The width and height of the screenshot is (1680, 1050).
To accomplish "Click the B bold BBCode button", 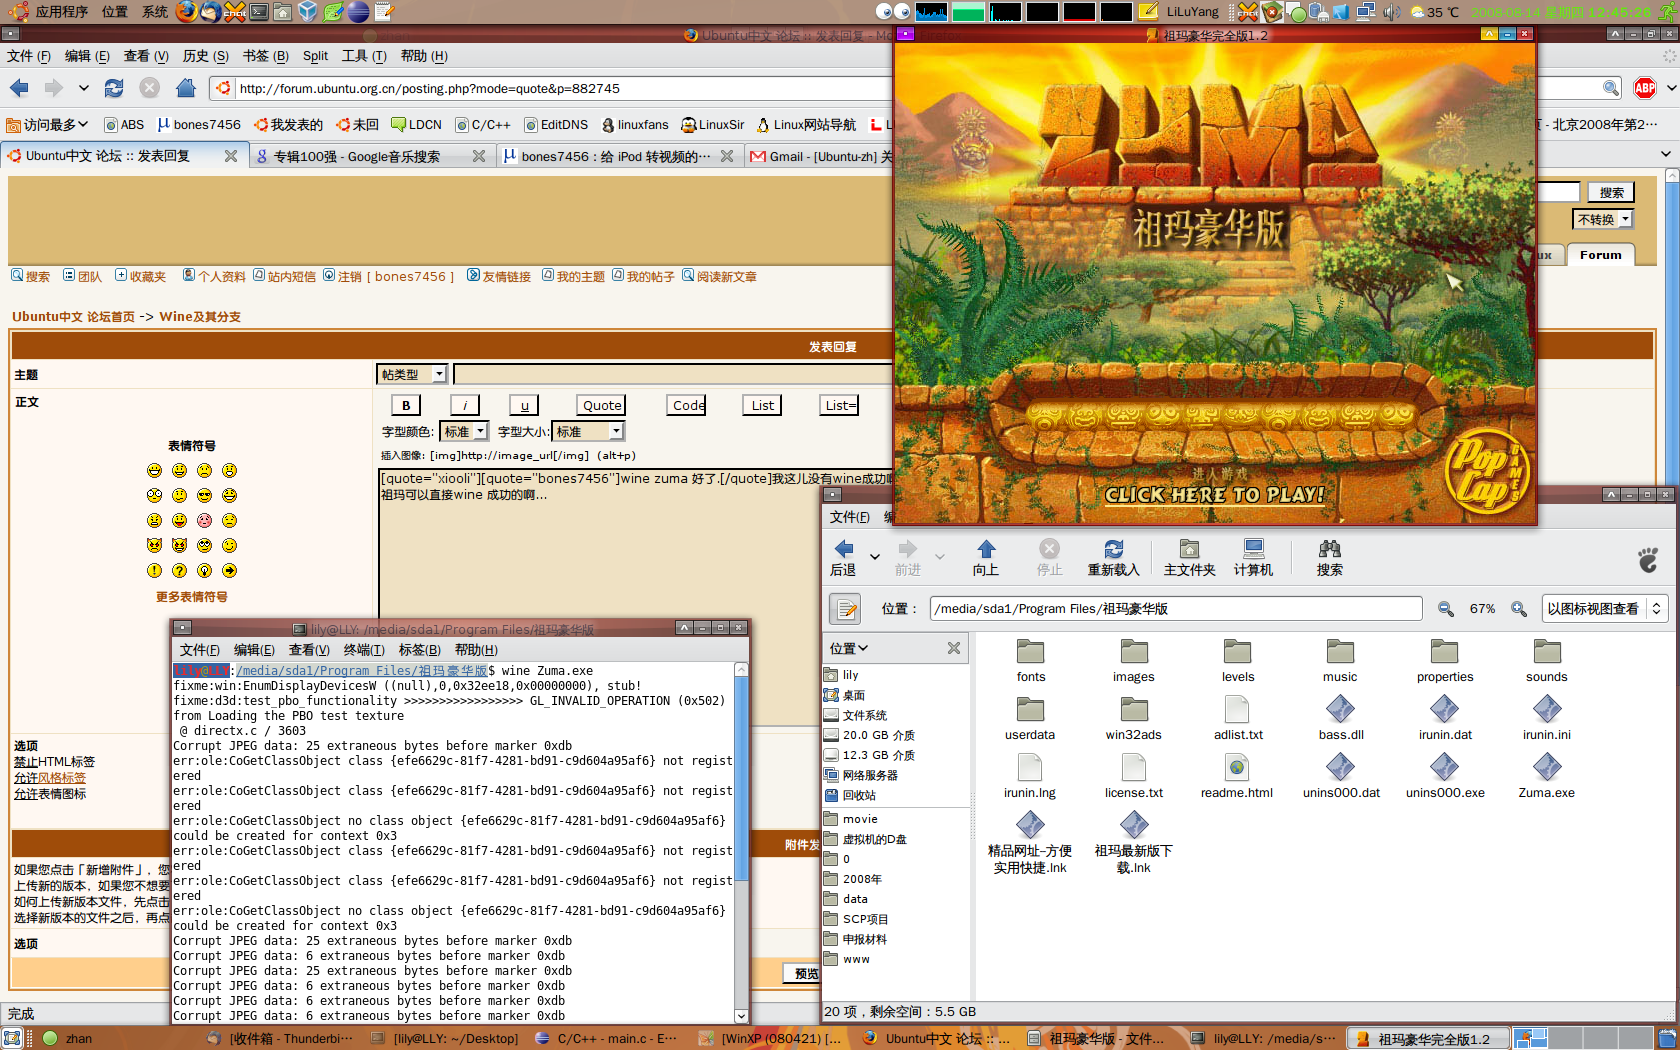I will pyautogui.click(x=405, y=405).
